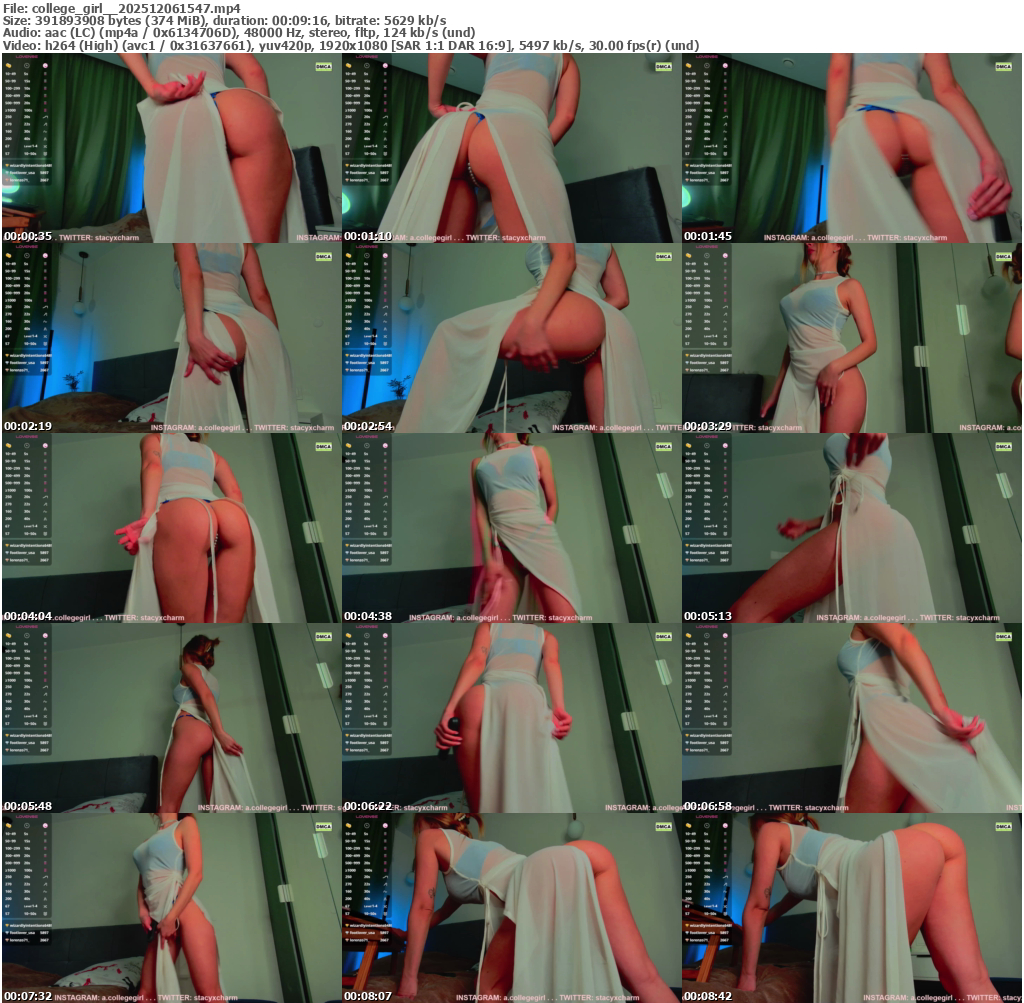The width and height of the screenshot is (1024, 1003).
Task: Click the clock icon in the 00:03:29 frame overlay
Action: tap(706, 255)
